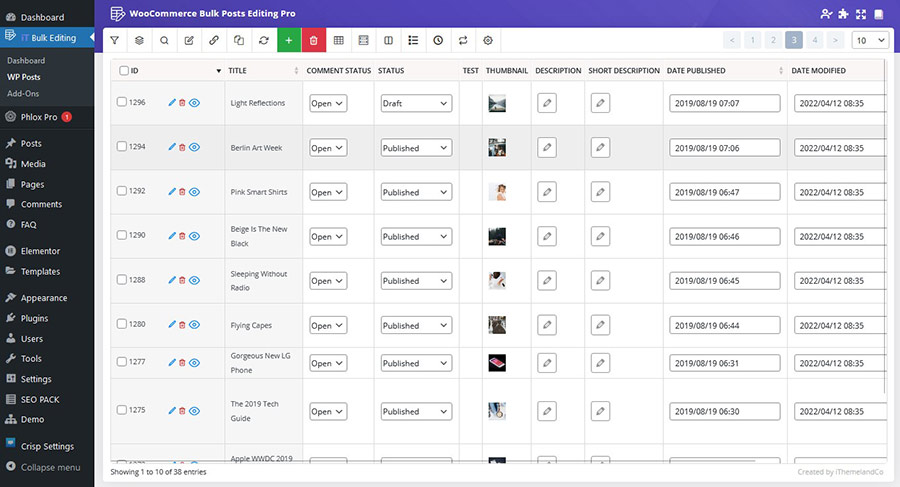
Task: Open the history clock icon
Action: click(x=438, y=40)
